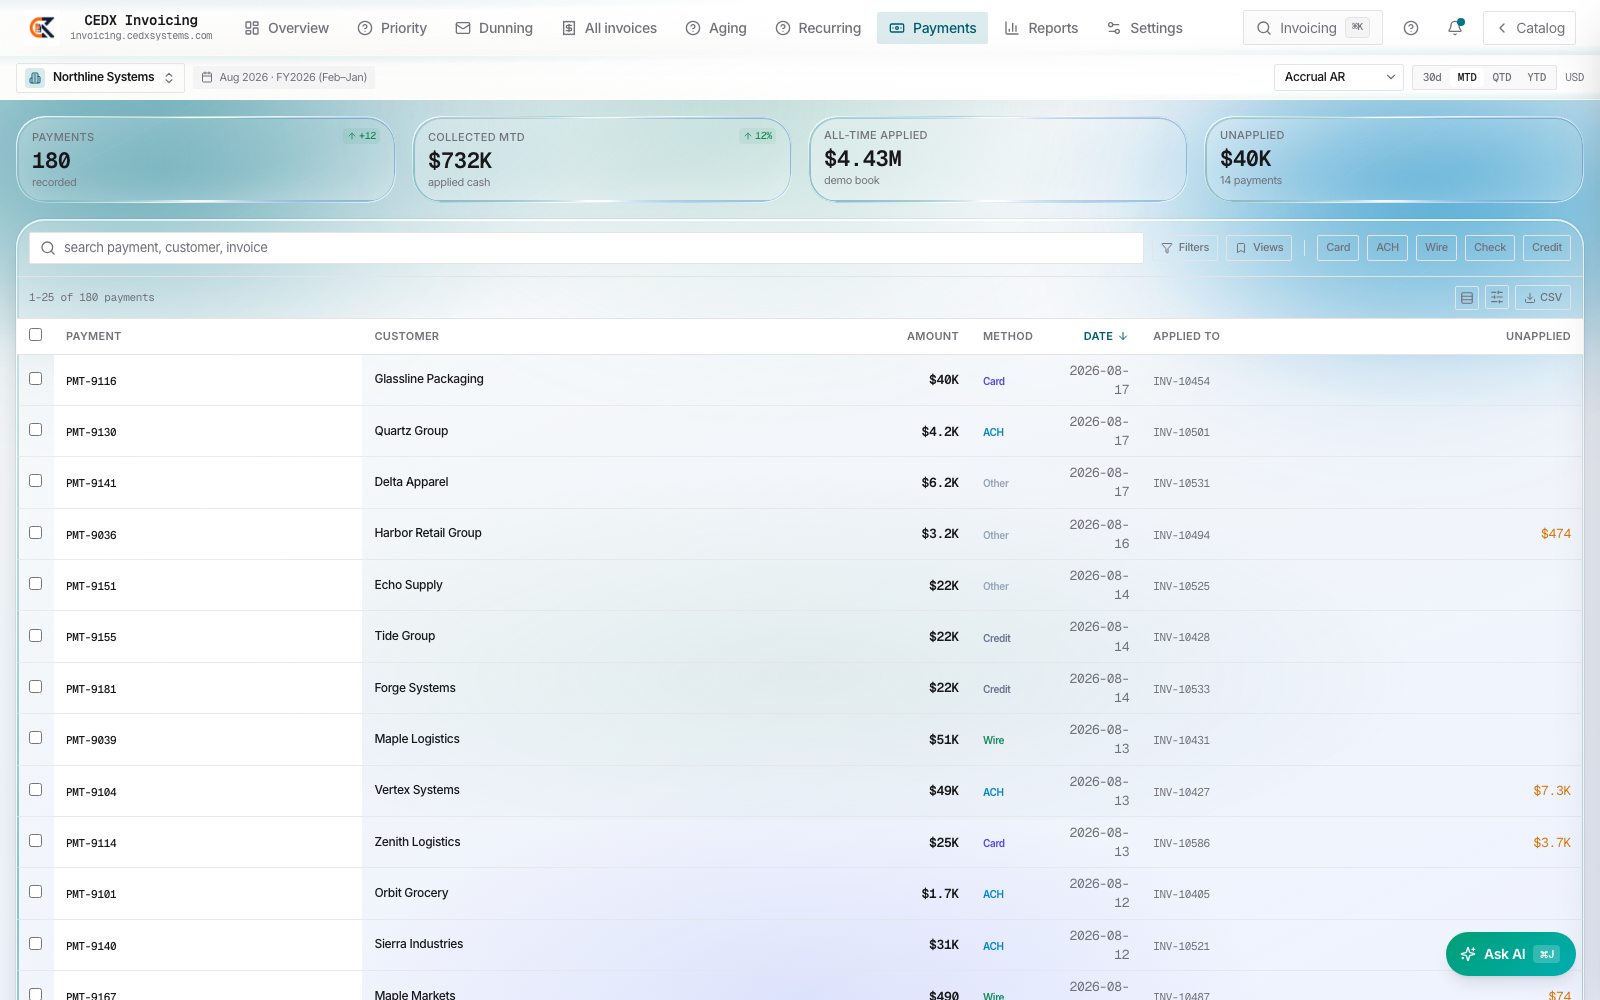Switch to All invoices tab
Screen dimensions: 1600x1000
(609, 28)
